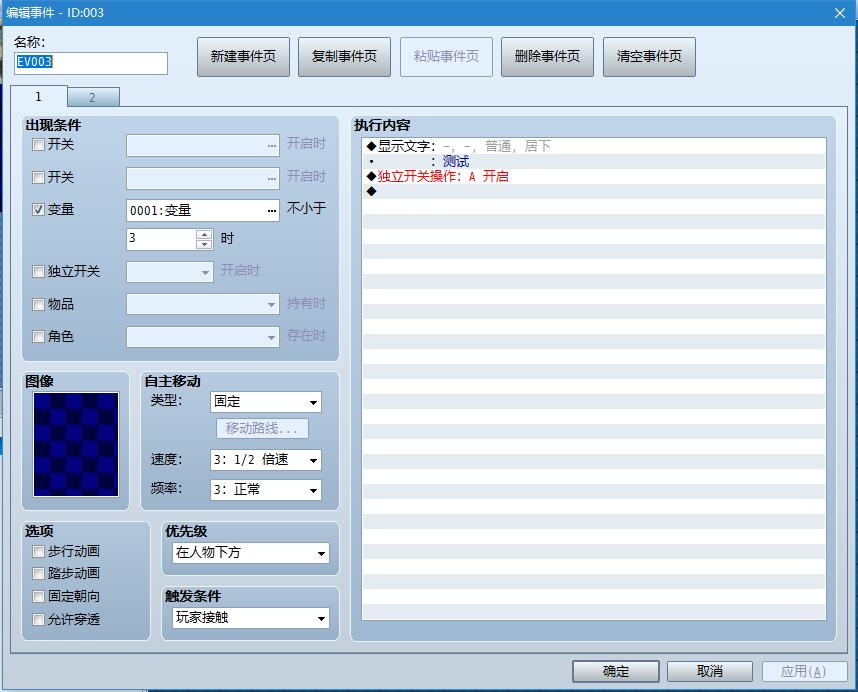Uncheck the 变量 condition checkbox
The image size is (858, 692).
38,210
